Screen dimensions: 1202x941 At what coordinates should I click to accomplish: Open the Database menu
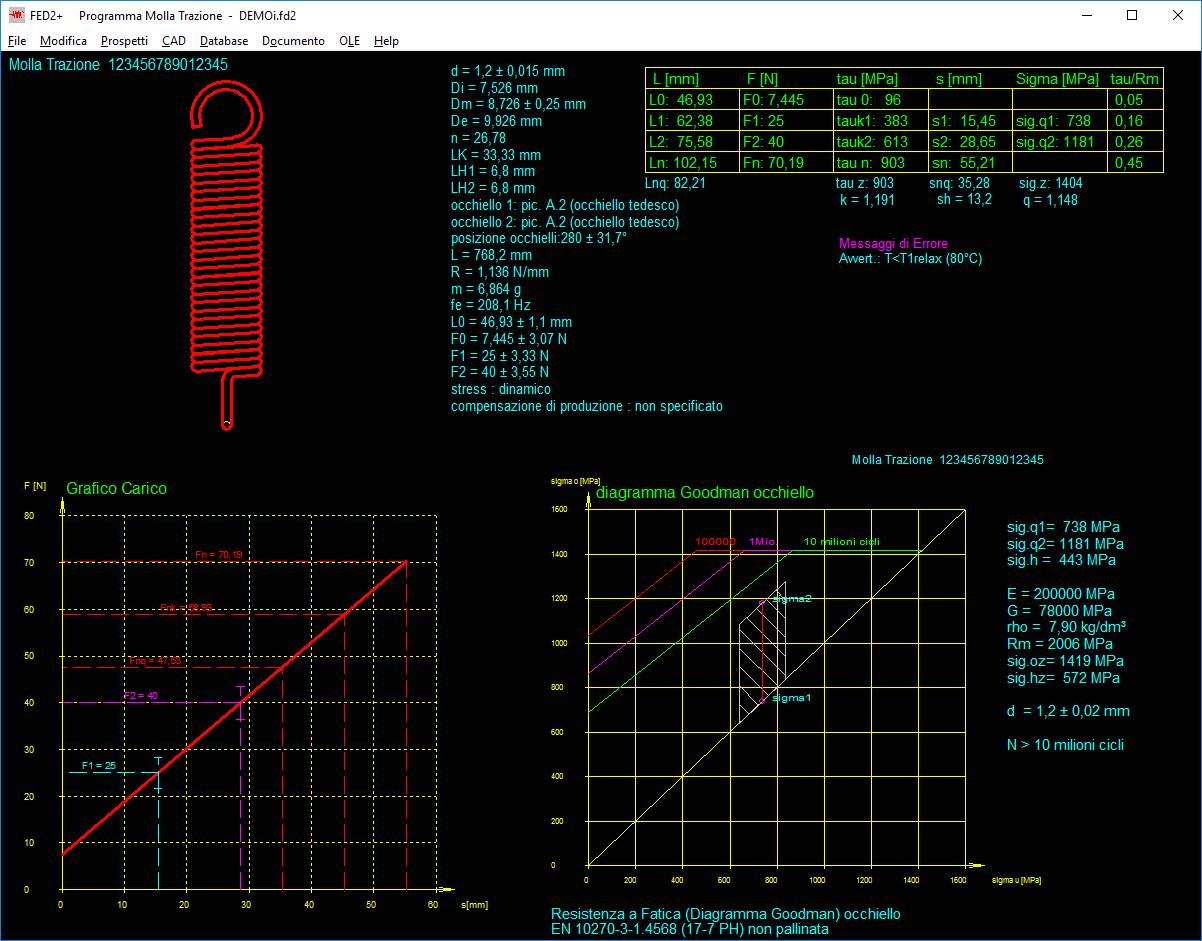click(224, 41)
